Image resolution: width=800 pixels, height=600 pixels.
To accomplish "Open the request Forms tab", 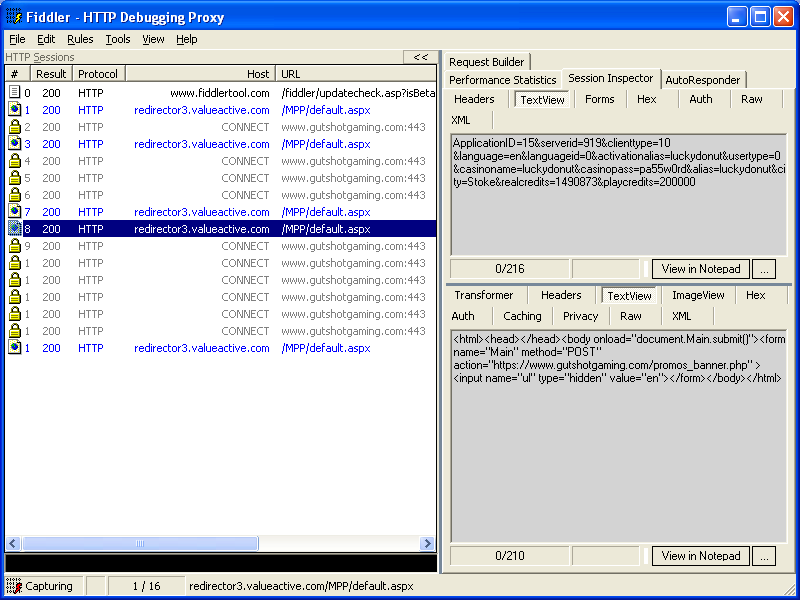I will 599,99.
